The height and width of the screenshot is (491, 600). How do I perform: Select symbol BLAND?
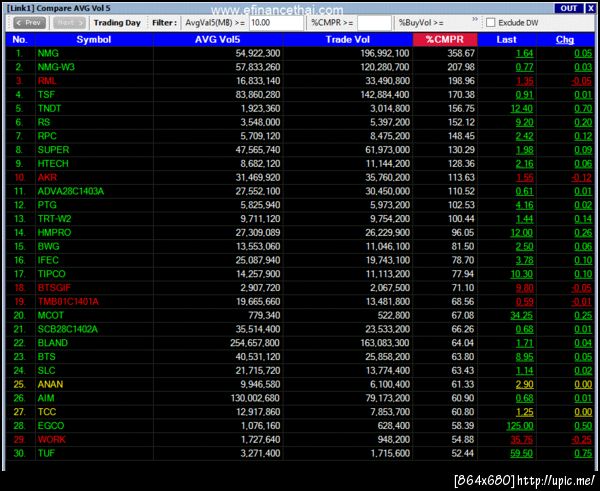point(53,343)
